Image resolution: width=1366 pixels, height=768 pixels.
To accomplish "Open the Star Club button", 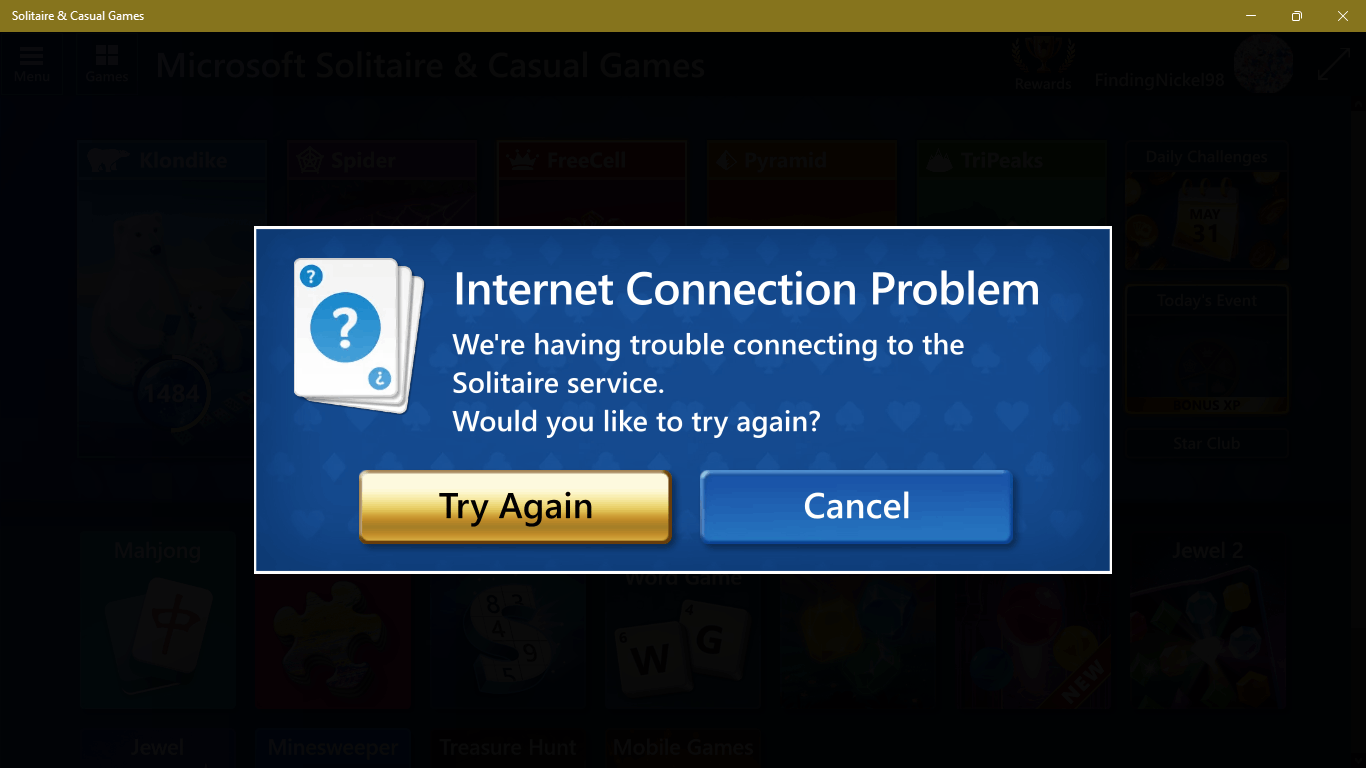I will click(x=1206, y=444).
